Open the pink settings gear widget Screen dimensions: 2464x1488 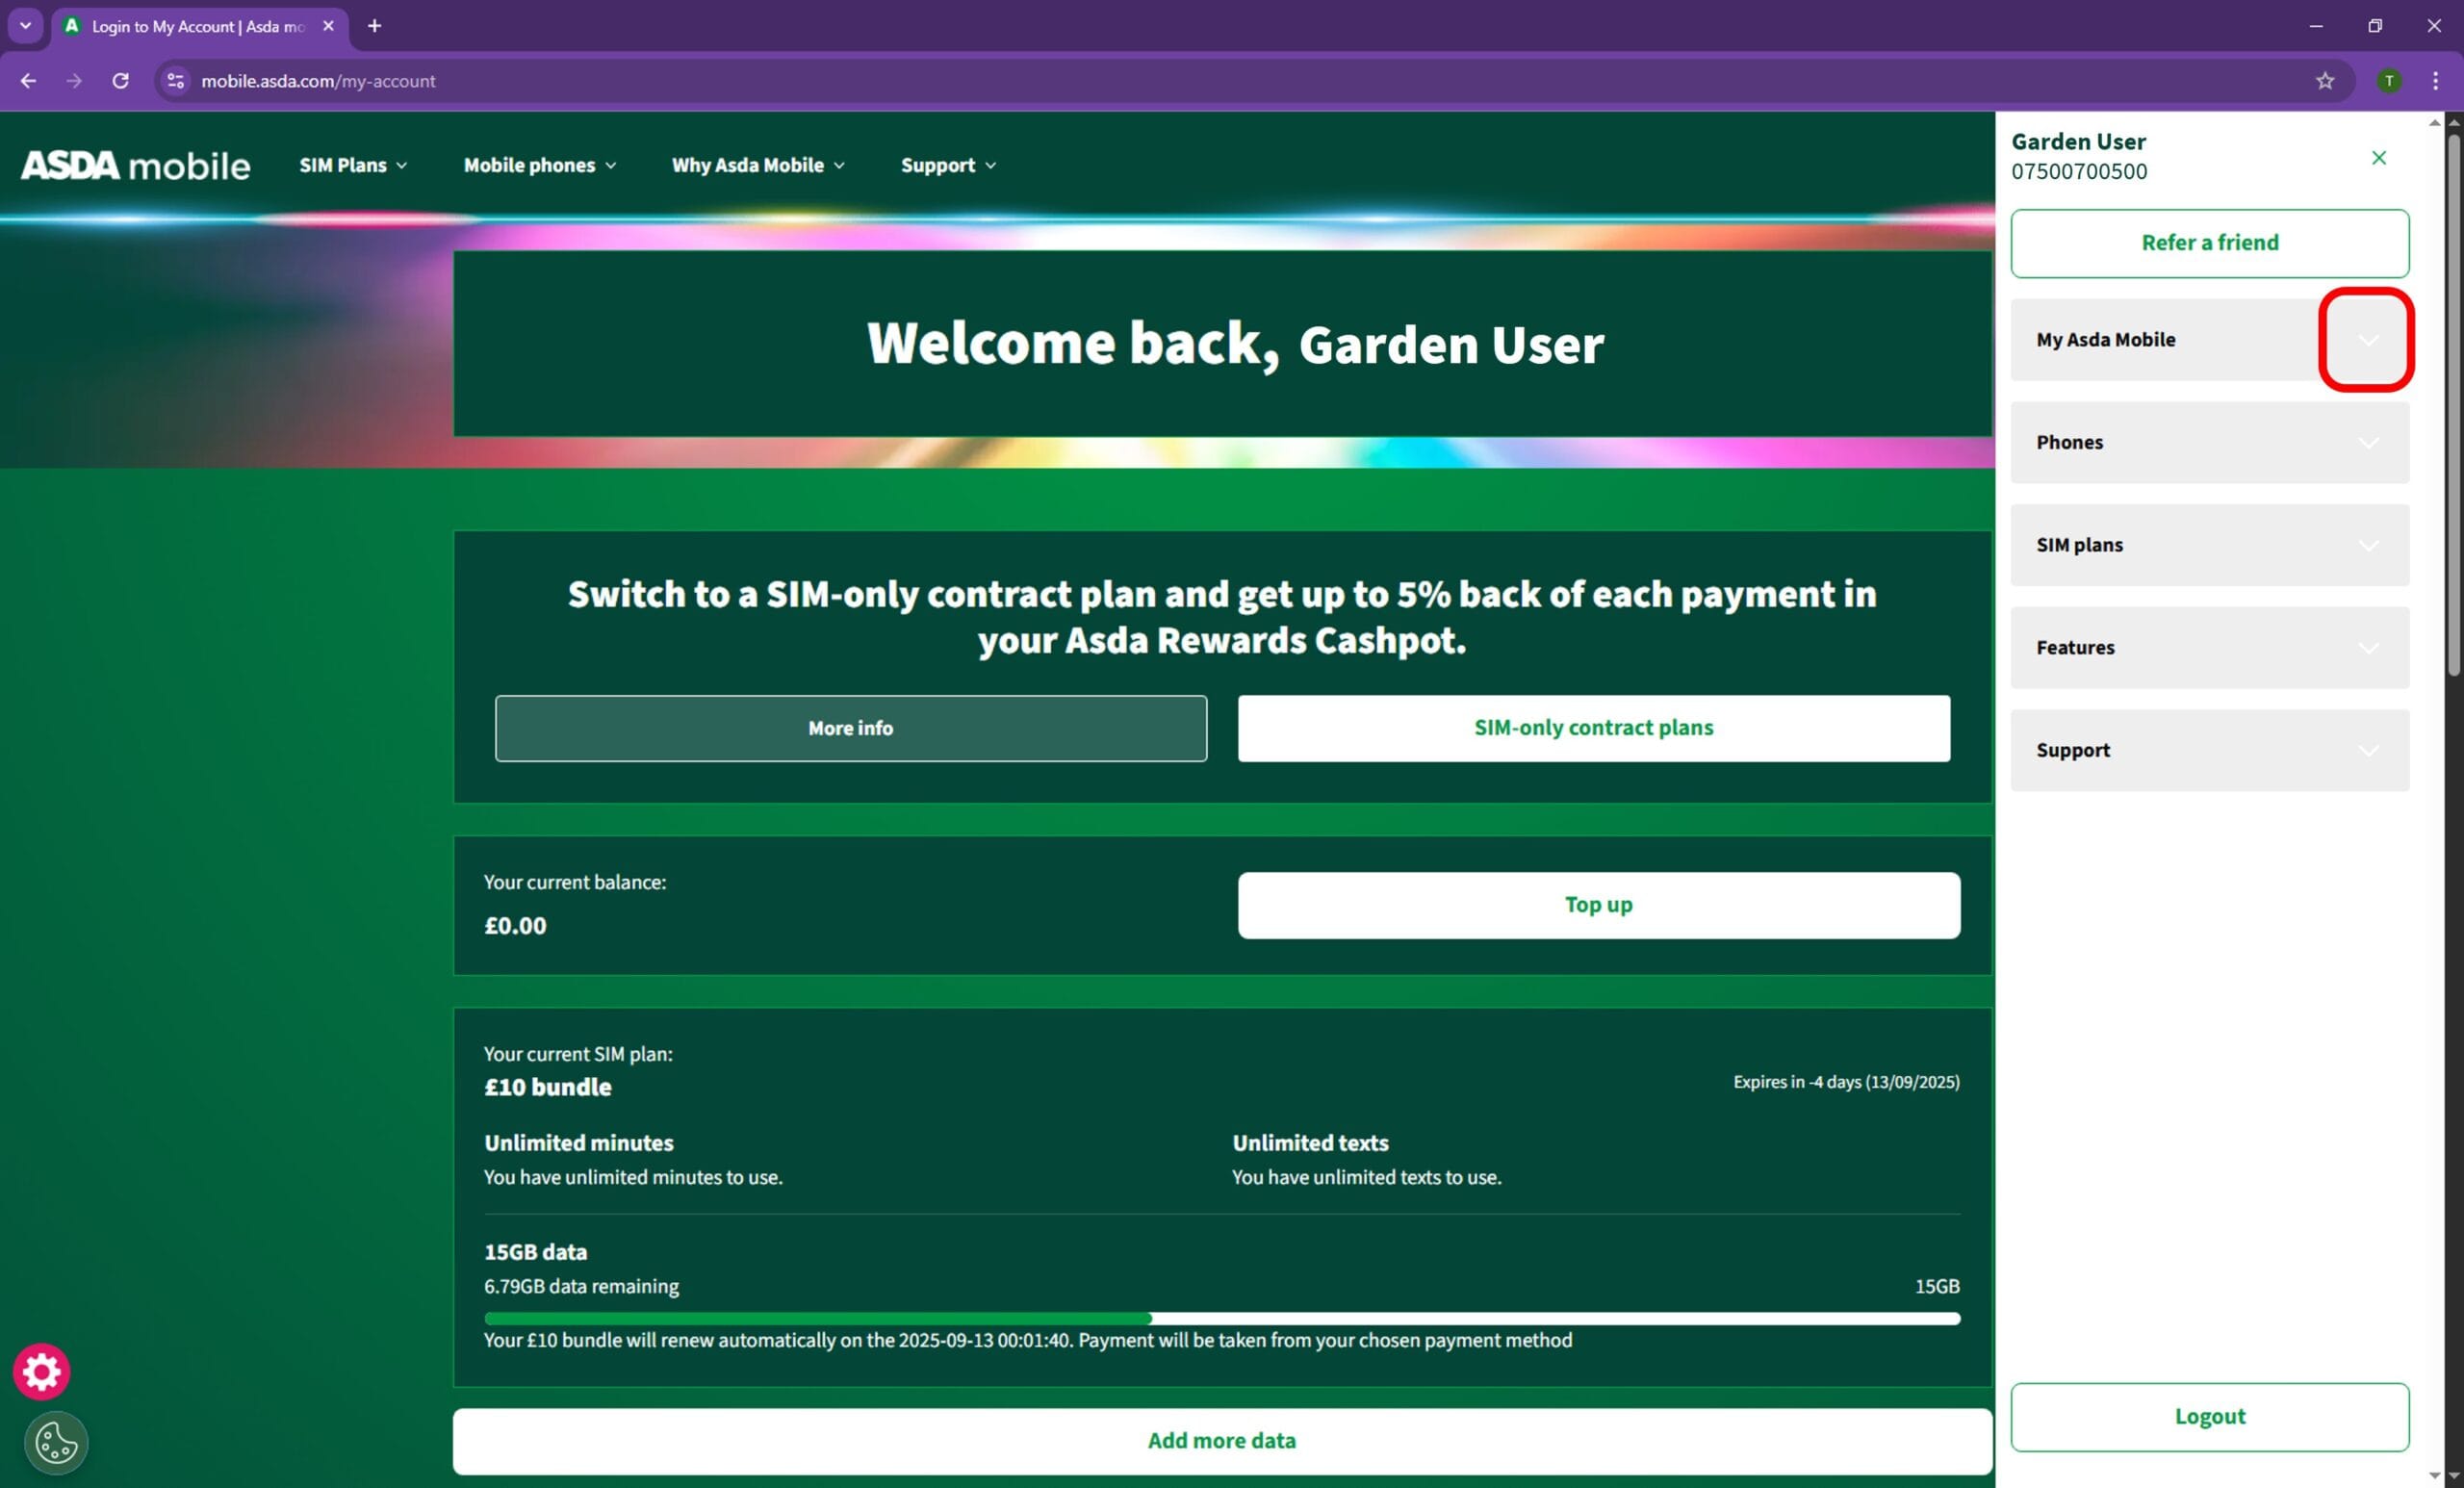[41, 1371]
